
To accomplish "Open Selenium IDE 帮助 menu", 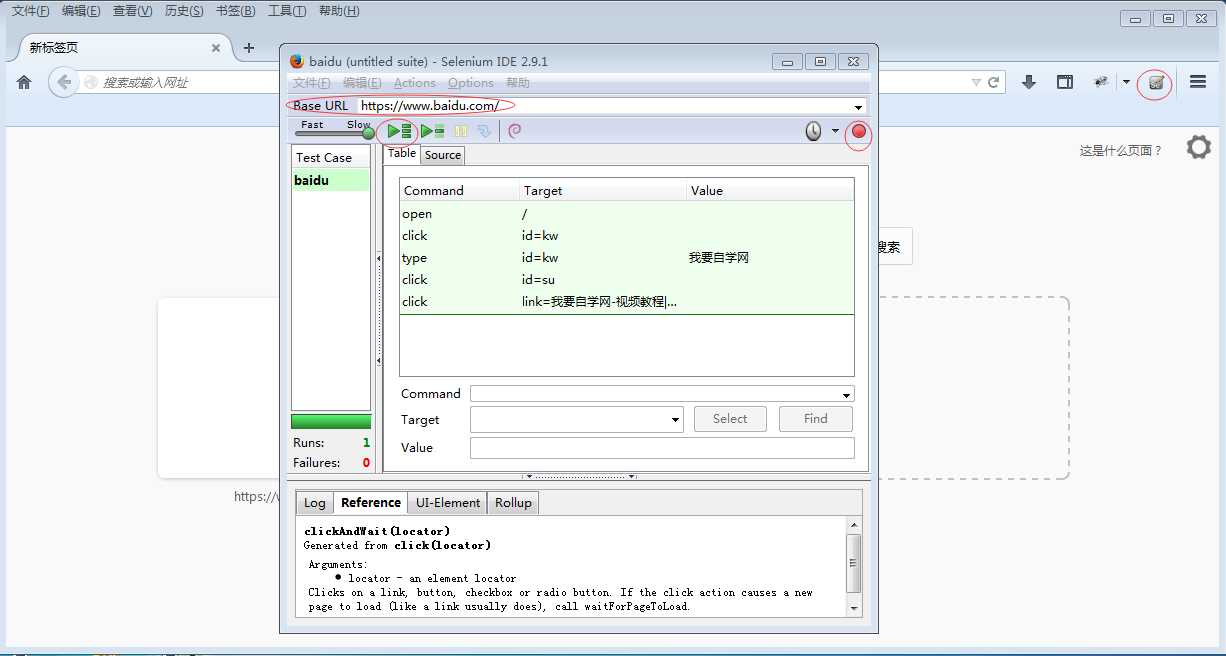I will point(517,83).
